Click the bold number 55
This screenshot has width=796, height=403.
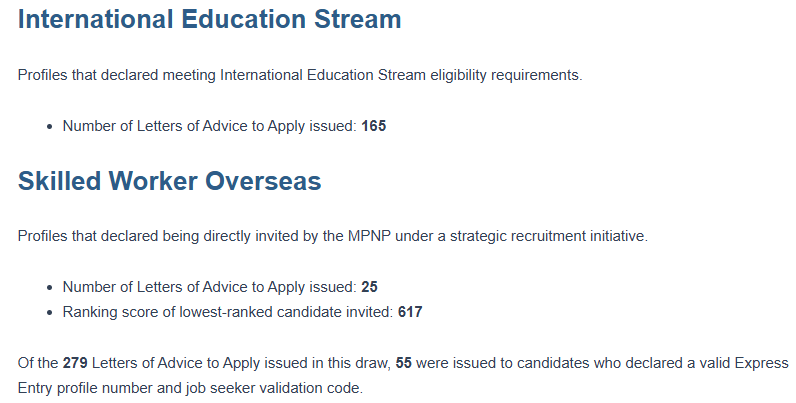[x=404, y=363]
